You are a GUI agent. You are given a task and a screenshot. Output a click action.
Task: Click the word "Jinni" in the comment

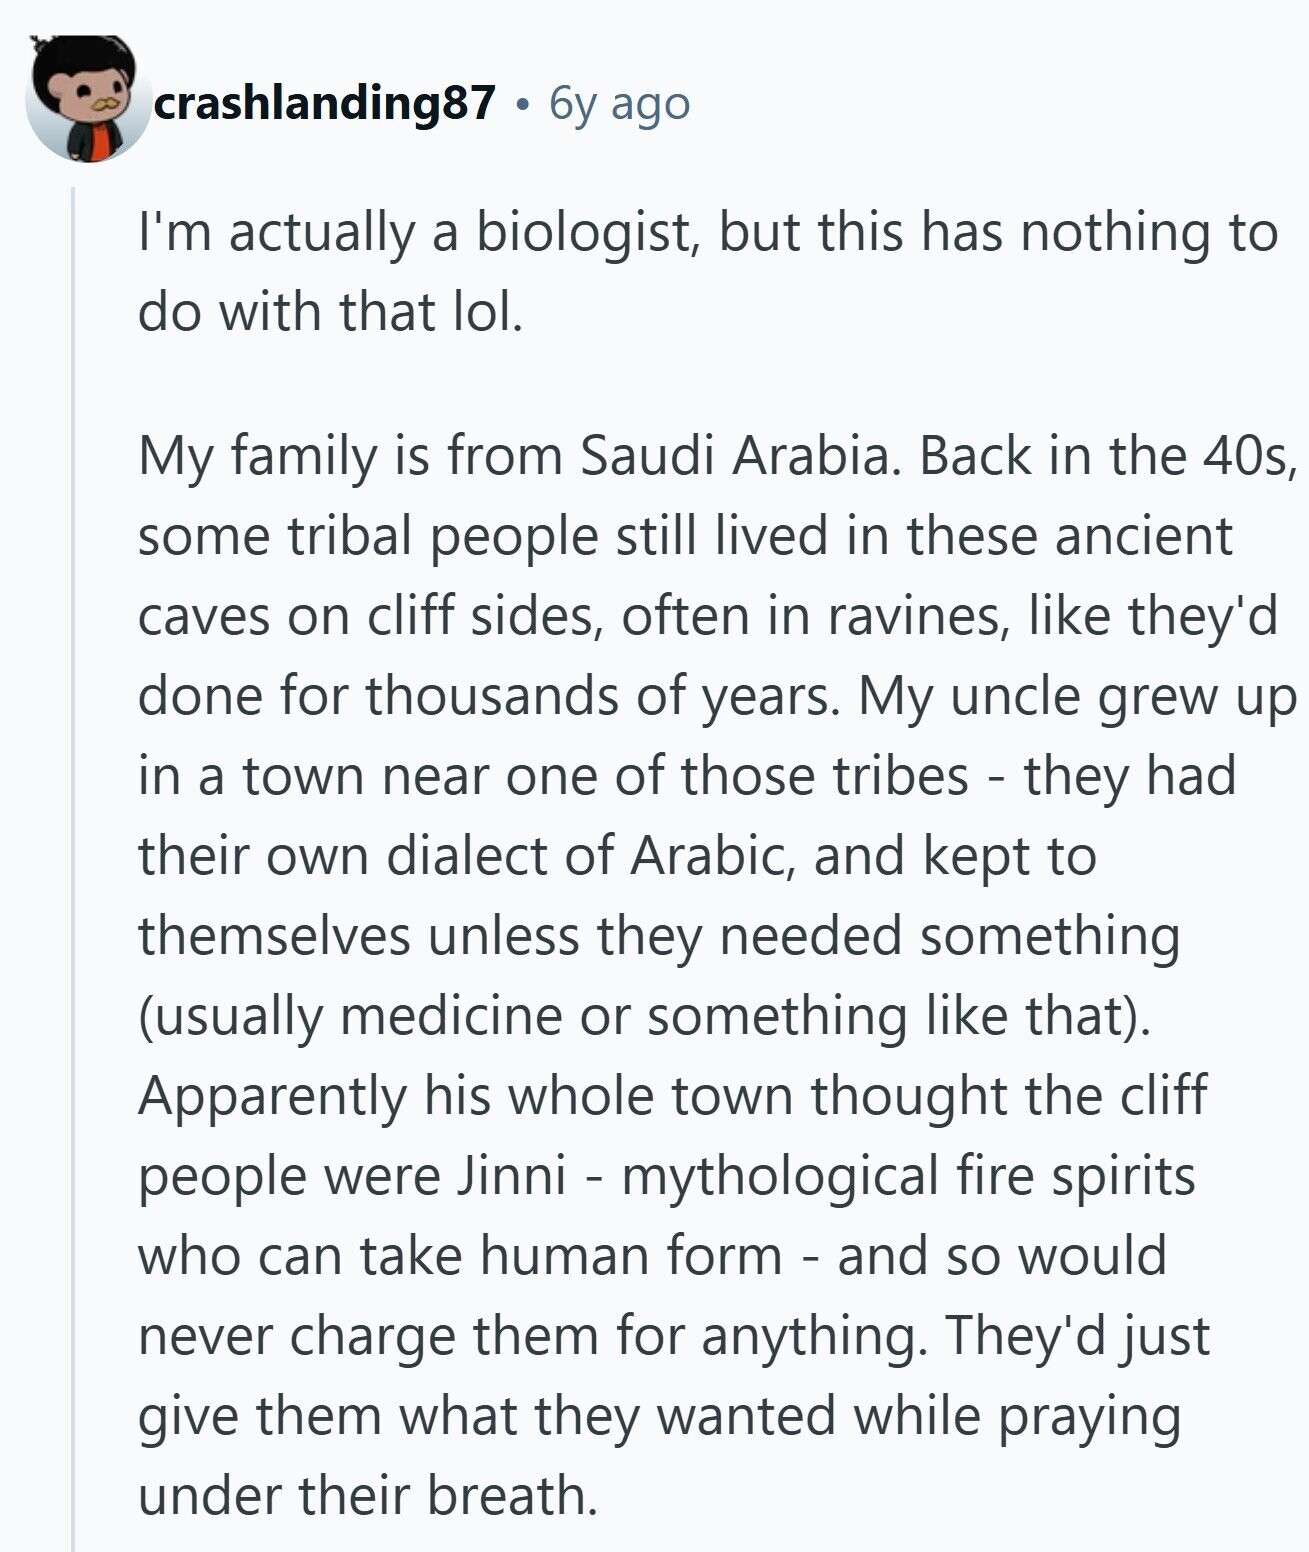[x=511, y=1176]
